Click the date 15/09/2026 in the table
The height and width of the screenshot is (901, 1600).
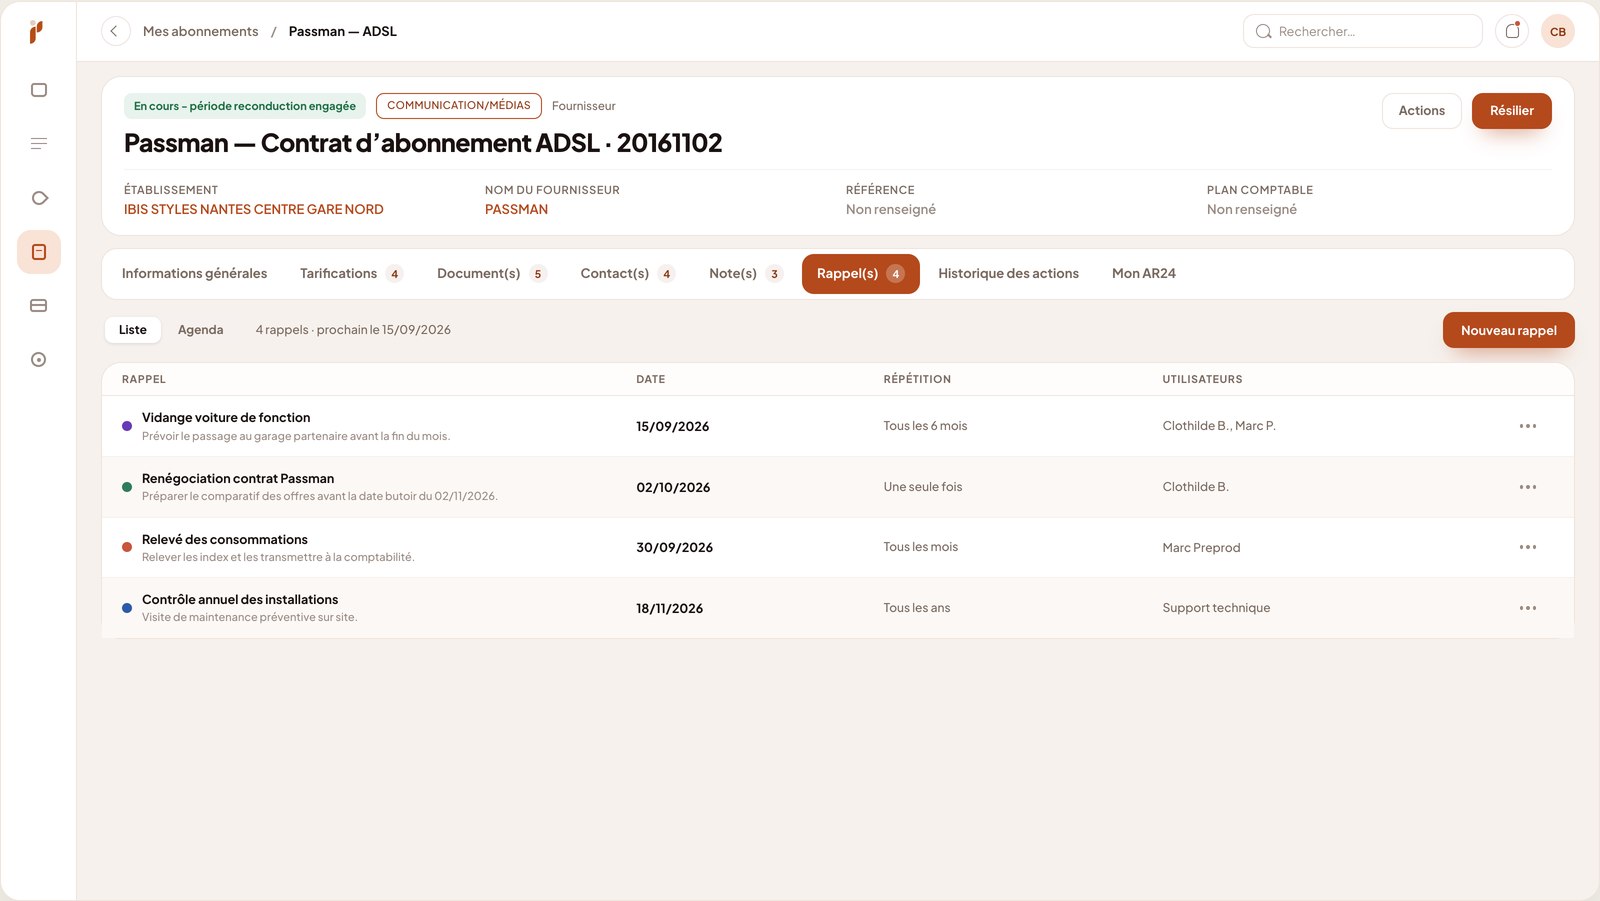tap(673, 427)
